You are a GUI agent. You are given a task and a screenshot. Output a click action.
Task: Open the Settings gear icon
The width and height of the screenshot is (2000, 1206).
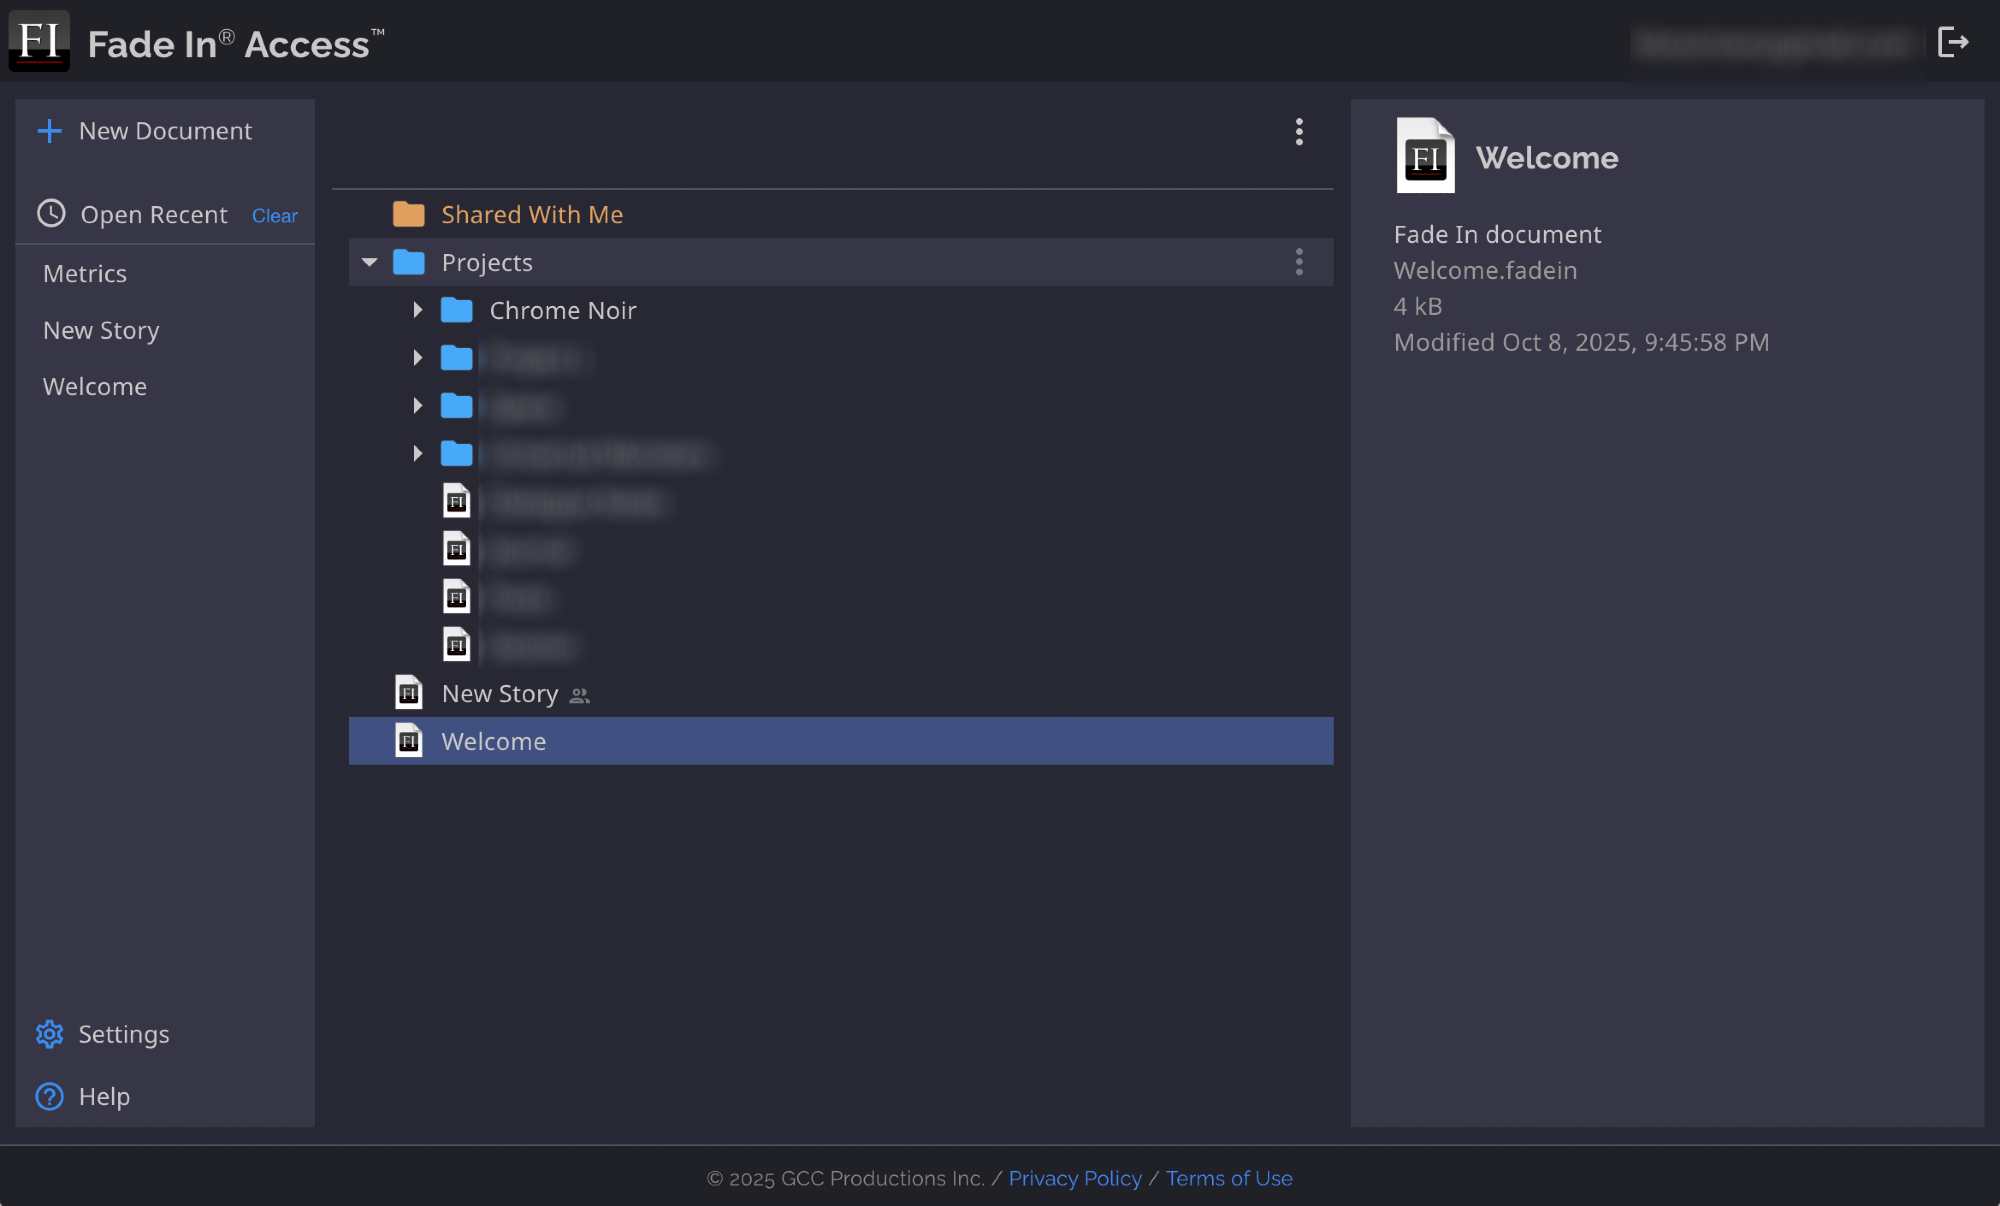click(x=49, y=1034)
